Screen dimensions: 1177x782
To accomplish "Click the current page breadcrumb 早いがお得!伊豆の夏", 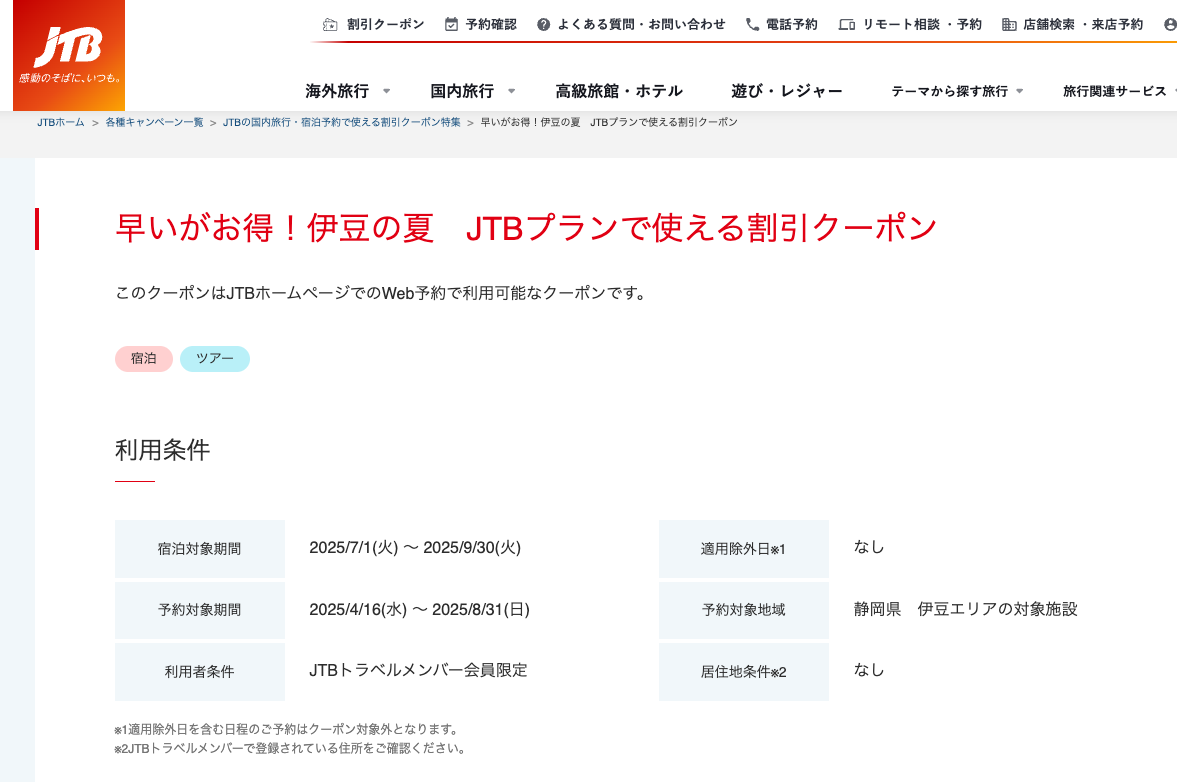I will [609, 122].
